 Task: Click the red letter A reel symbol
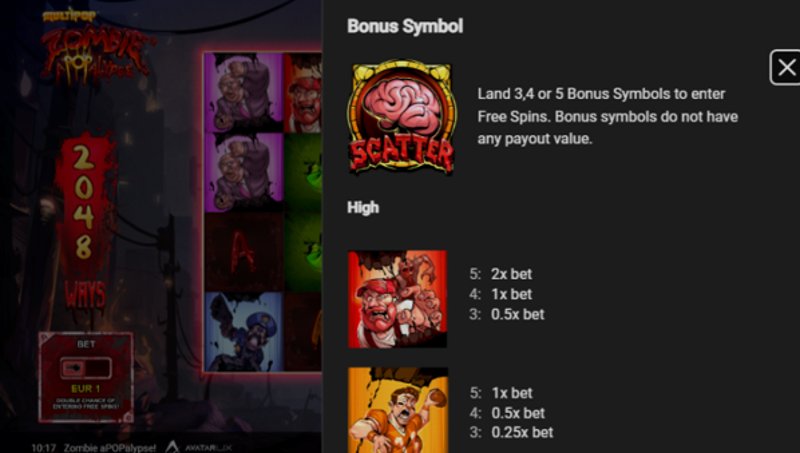click(x=243, y=252)
